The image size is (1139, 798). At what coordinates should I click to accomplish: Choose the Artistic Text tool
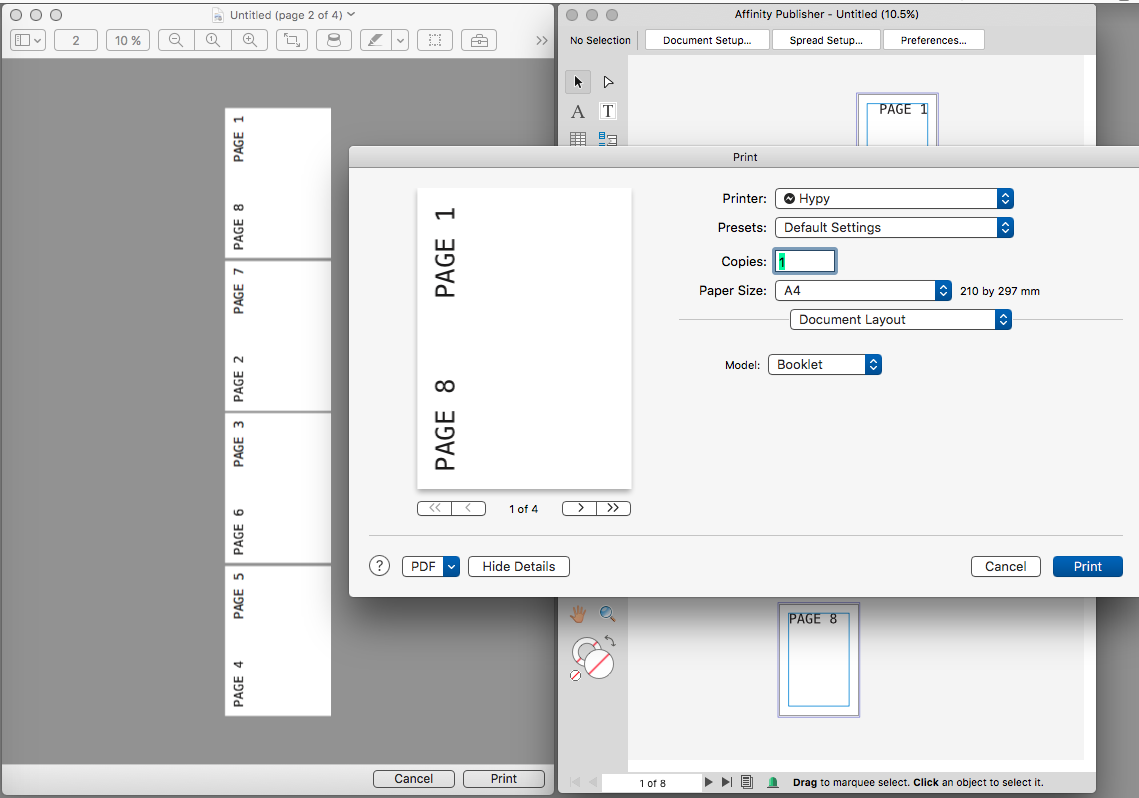(577, 111)
